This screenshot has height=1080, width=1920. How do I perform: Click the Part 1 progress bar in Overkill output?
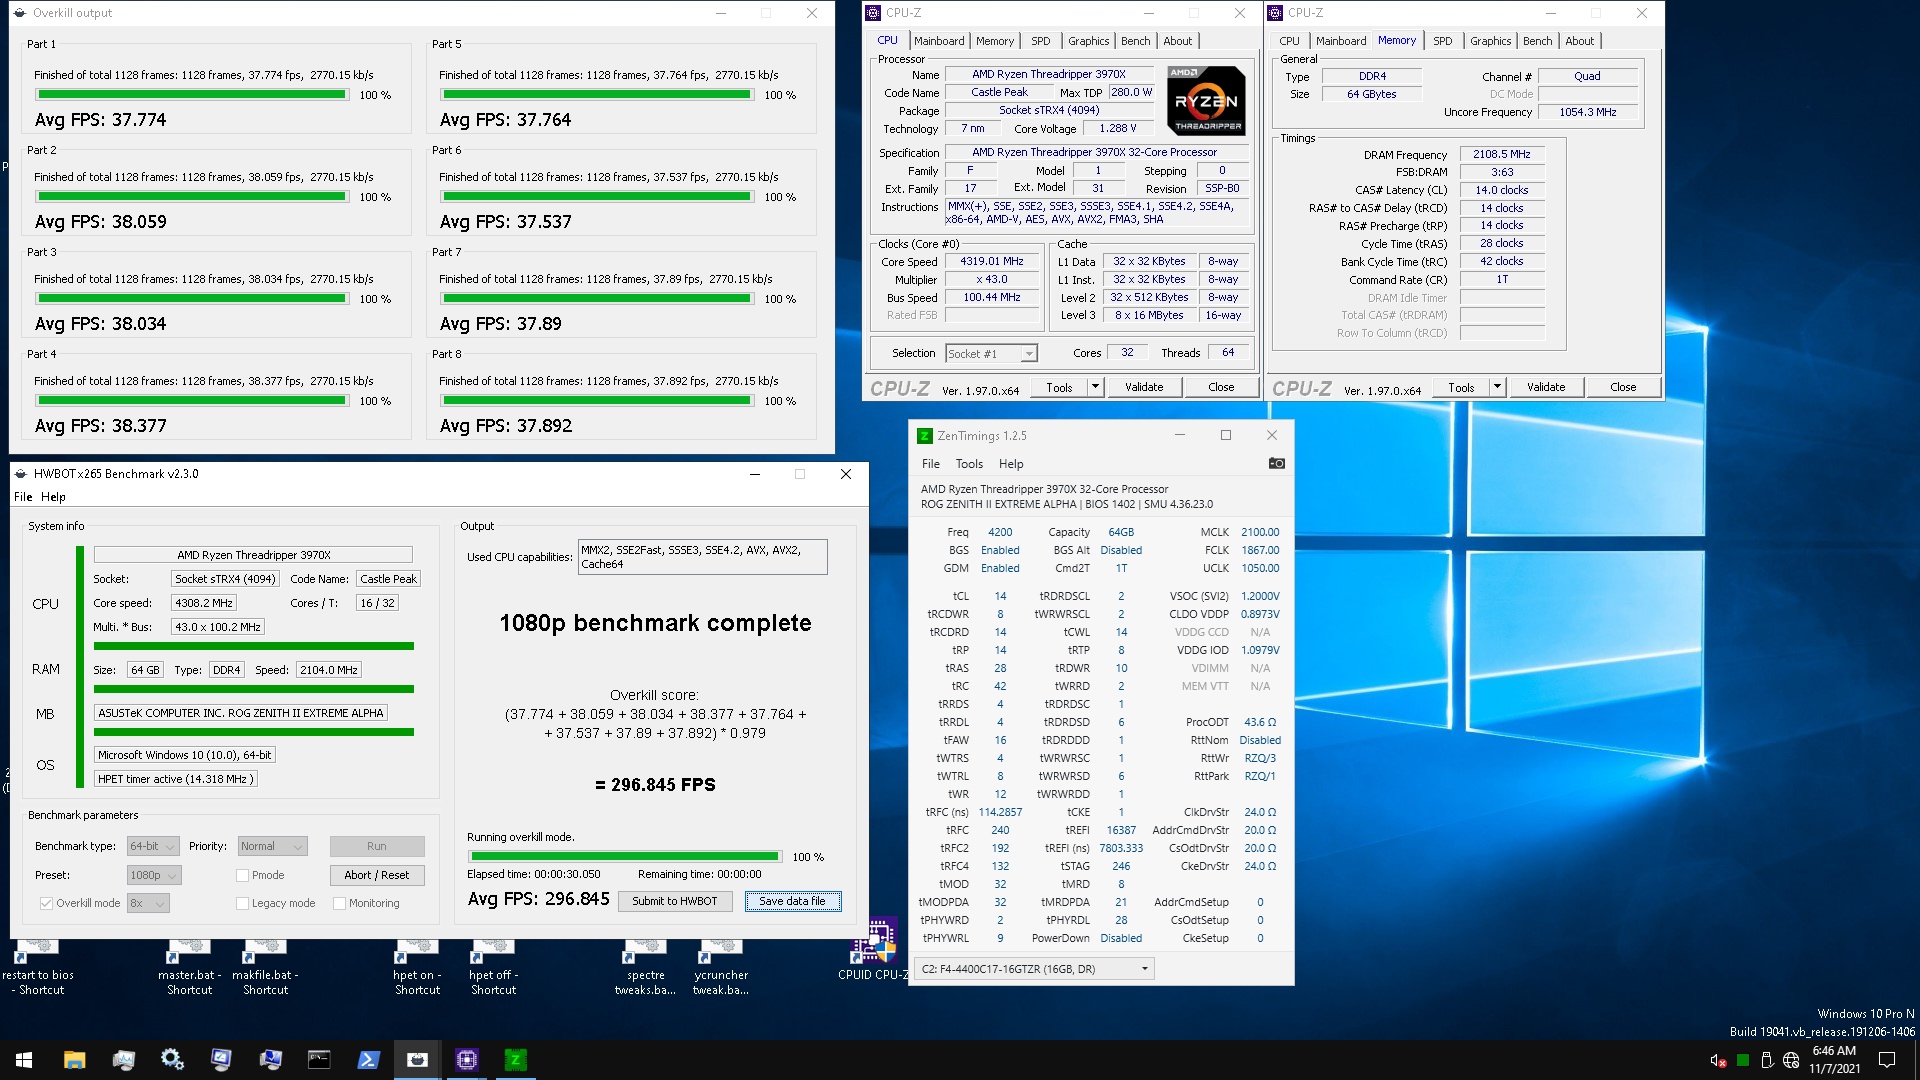pyautogui.click(x=192, y=94)
